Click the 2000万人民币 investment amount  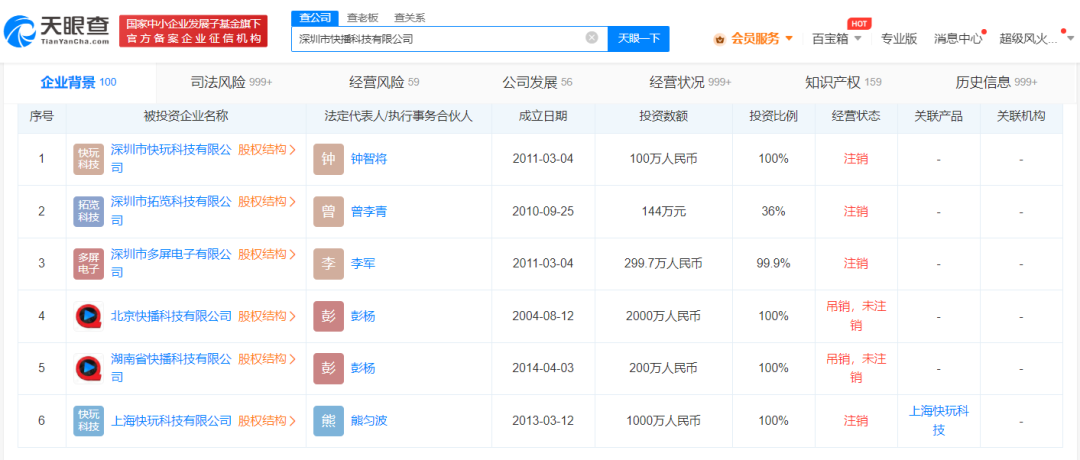pyautogui.click(x=663, y=316)
